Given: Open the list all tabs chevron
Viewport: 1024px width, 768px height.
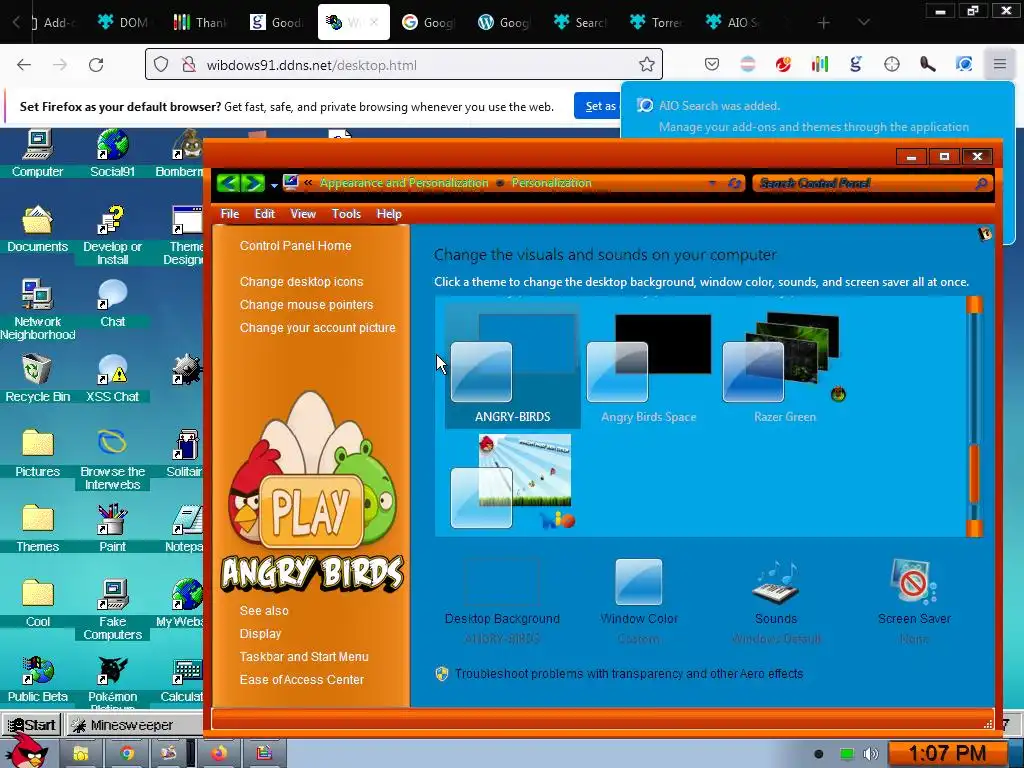Looking at the screenshot, I should coord(863,23).
